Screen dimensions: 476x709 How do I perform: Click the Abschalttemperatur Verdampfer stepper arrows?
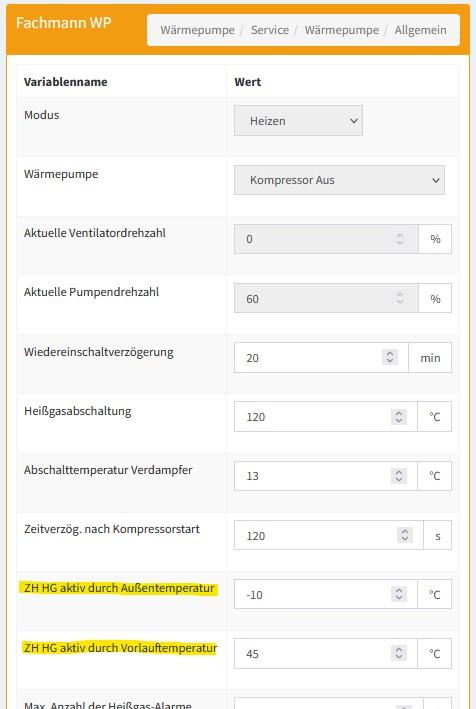pos(399,476)
